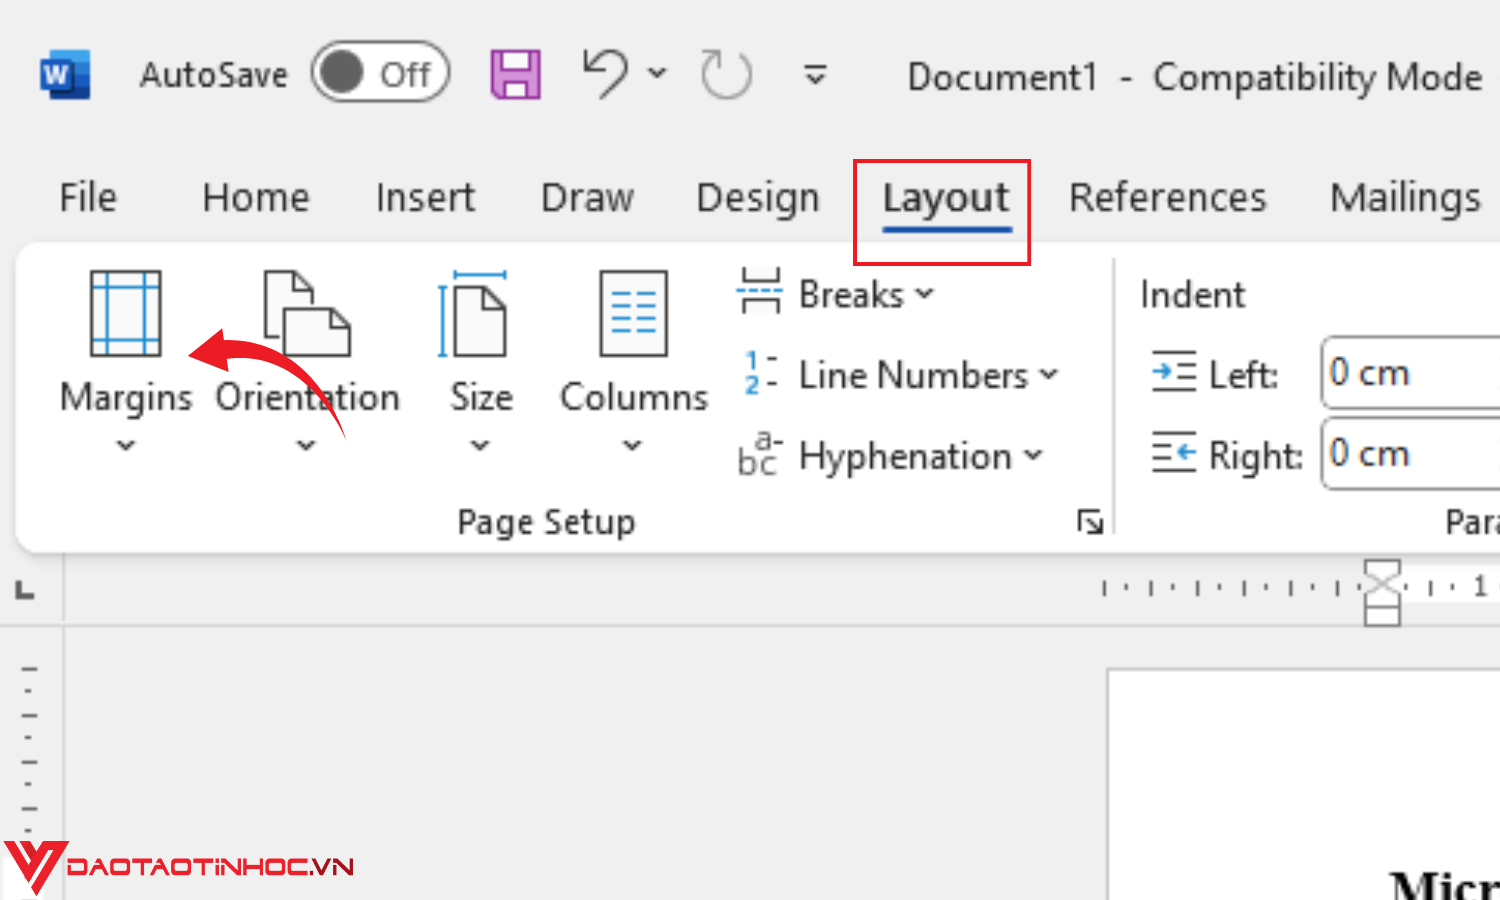This screenshot has height=900, width=1500.
Task: Click the Hyphenation icon
Action: click(x=759, y=453)
